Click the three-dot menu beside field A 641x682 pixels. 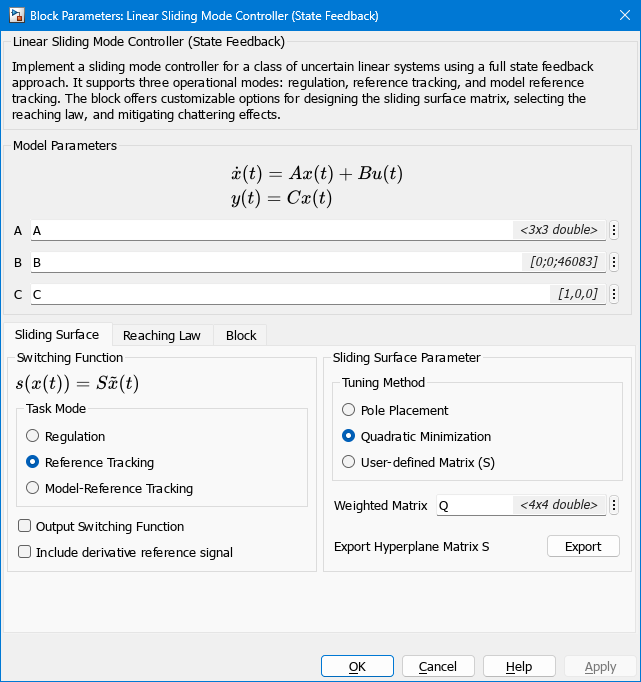click(x=613, y=230)
